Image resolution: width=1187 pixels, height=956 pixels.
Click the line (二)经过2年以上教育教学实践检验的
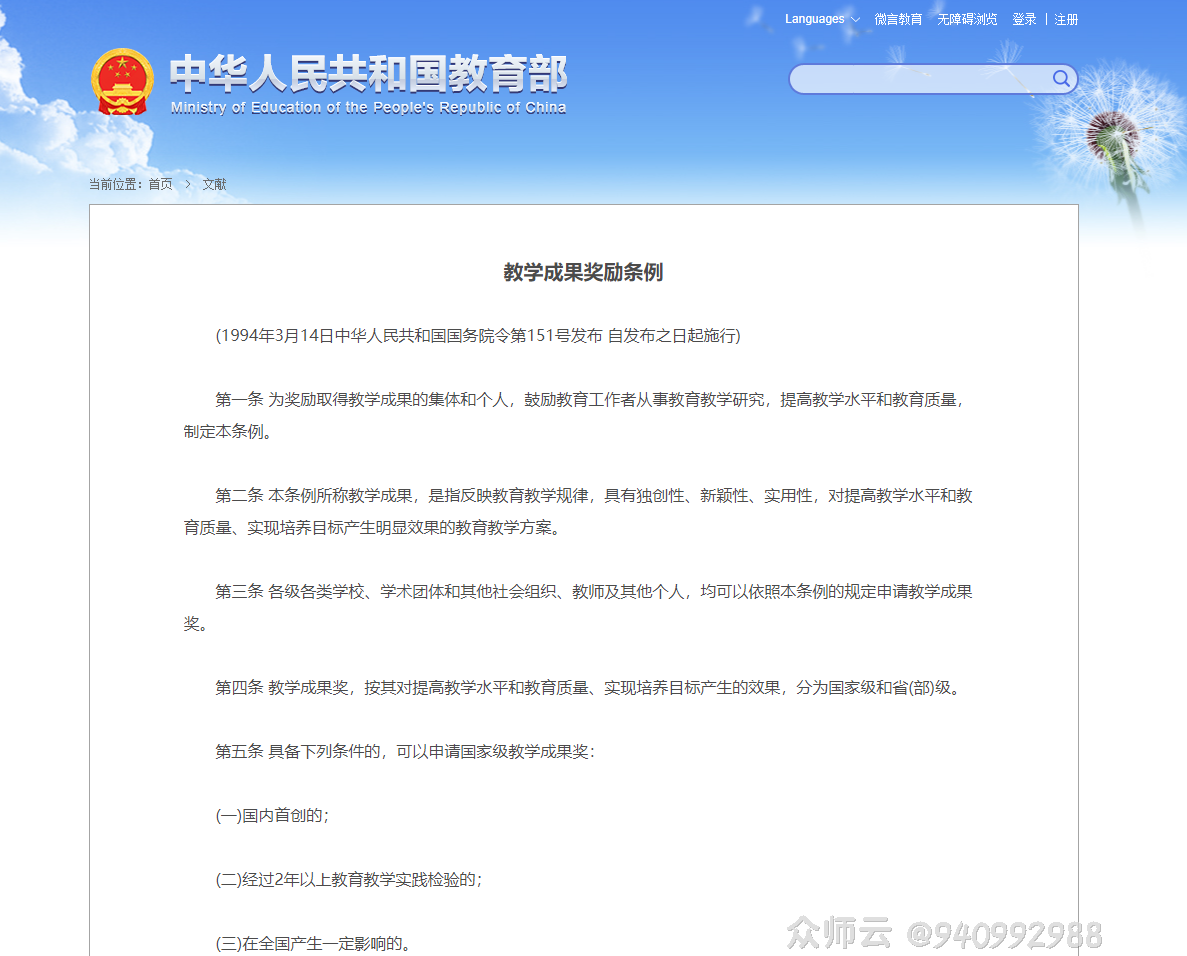pyautogui.click(x=349, y=880)
